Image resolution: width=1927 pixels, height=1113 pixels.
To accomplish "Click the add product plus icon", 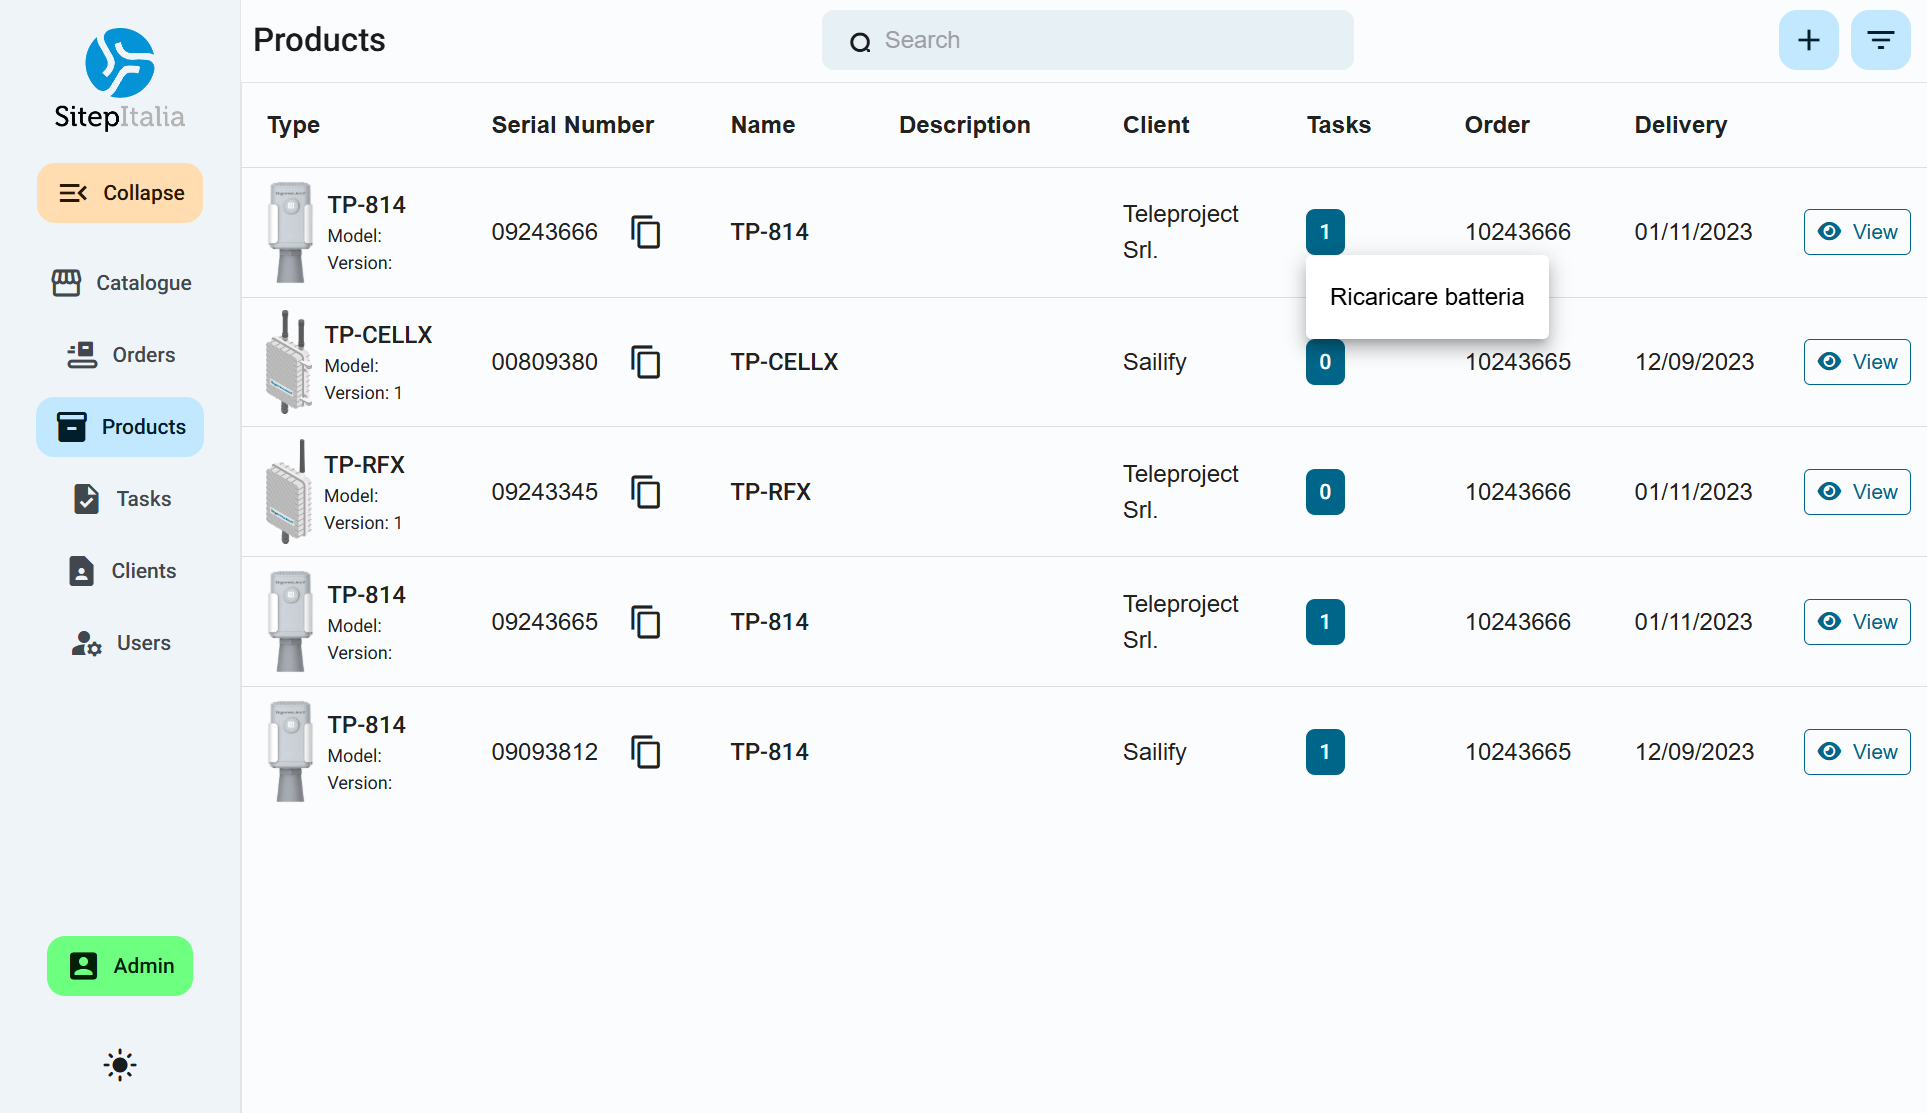I will [x=1808, y=40].
